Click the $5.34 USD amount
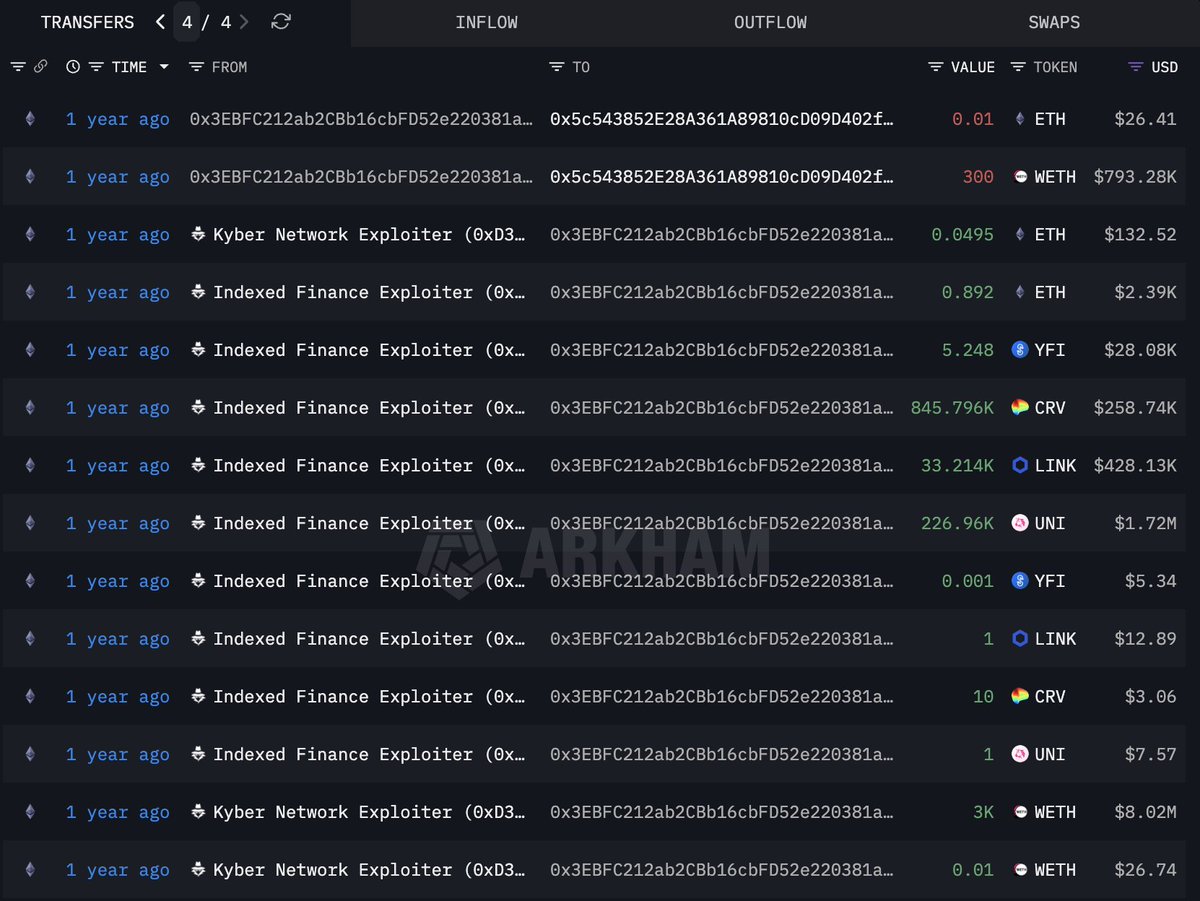 (x=1150, y=581)
